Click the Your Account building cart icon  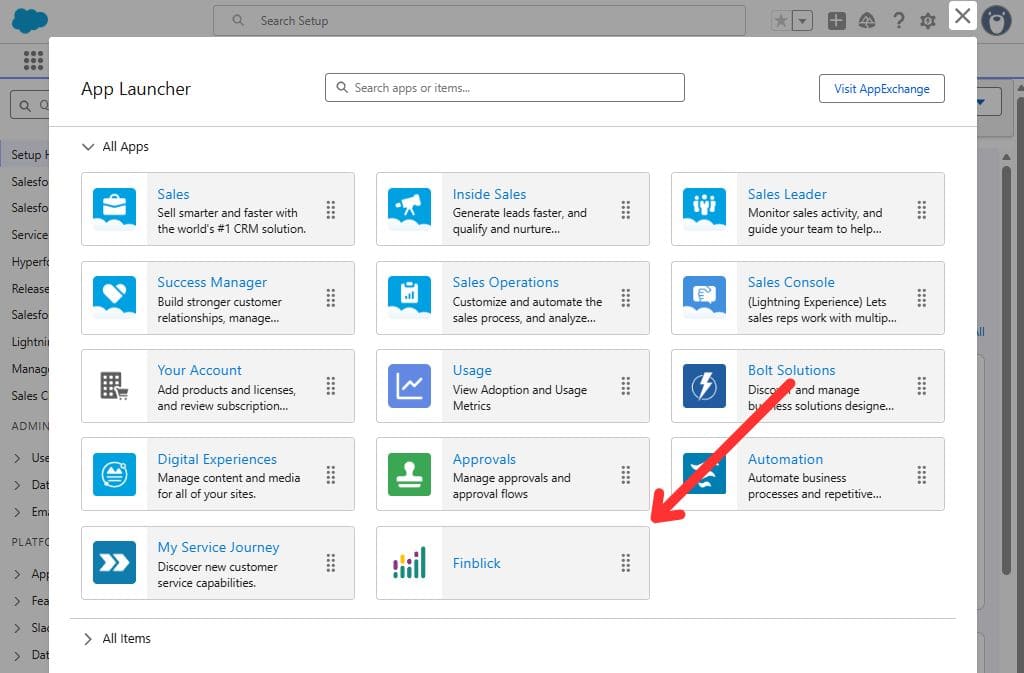114,386
